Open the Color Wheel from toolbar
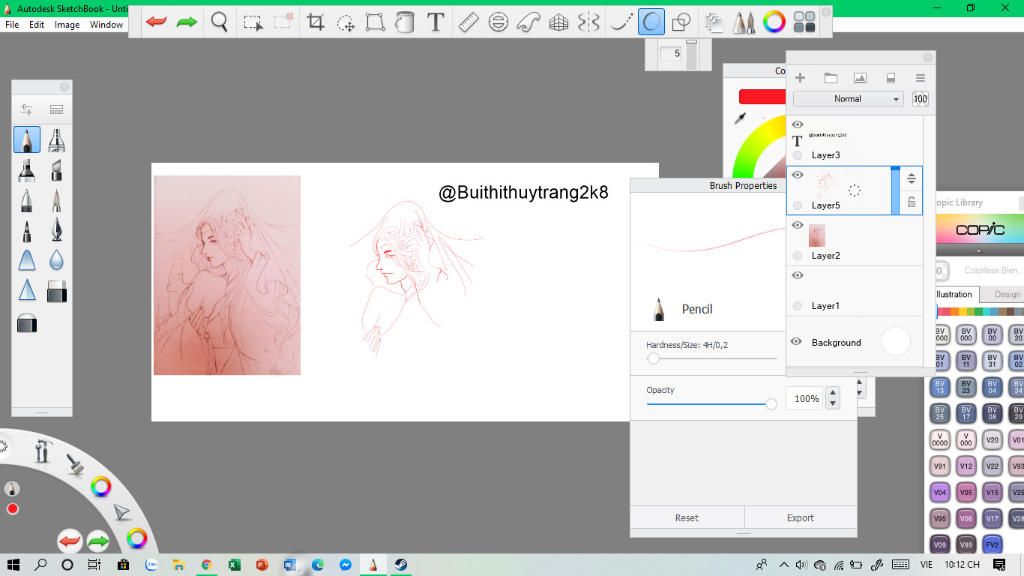 click(x=774, y=22)
